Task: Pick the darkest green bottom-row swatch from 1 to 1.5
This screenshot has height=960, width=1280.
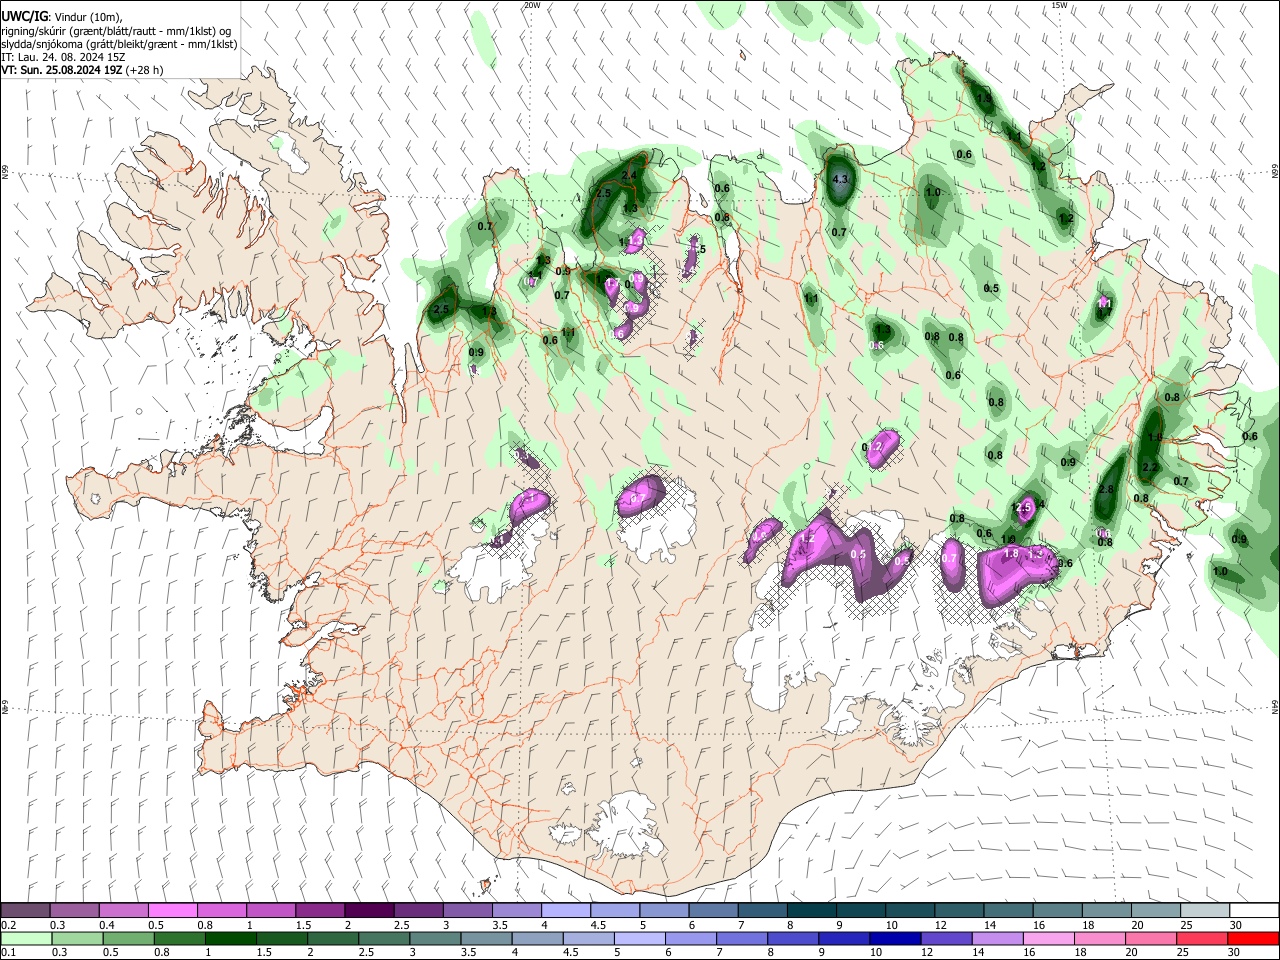Action: 231,939
